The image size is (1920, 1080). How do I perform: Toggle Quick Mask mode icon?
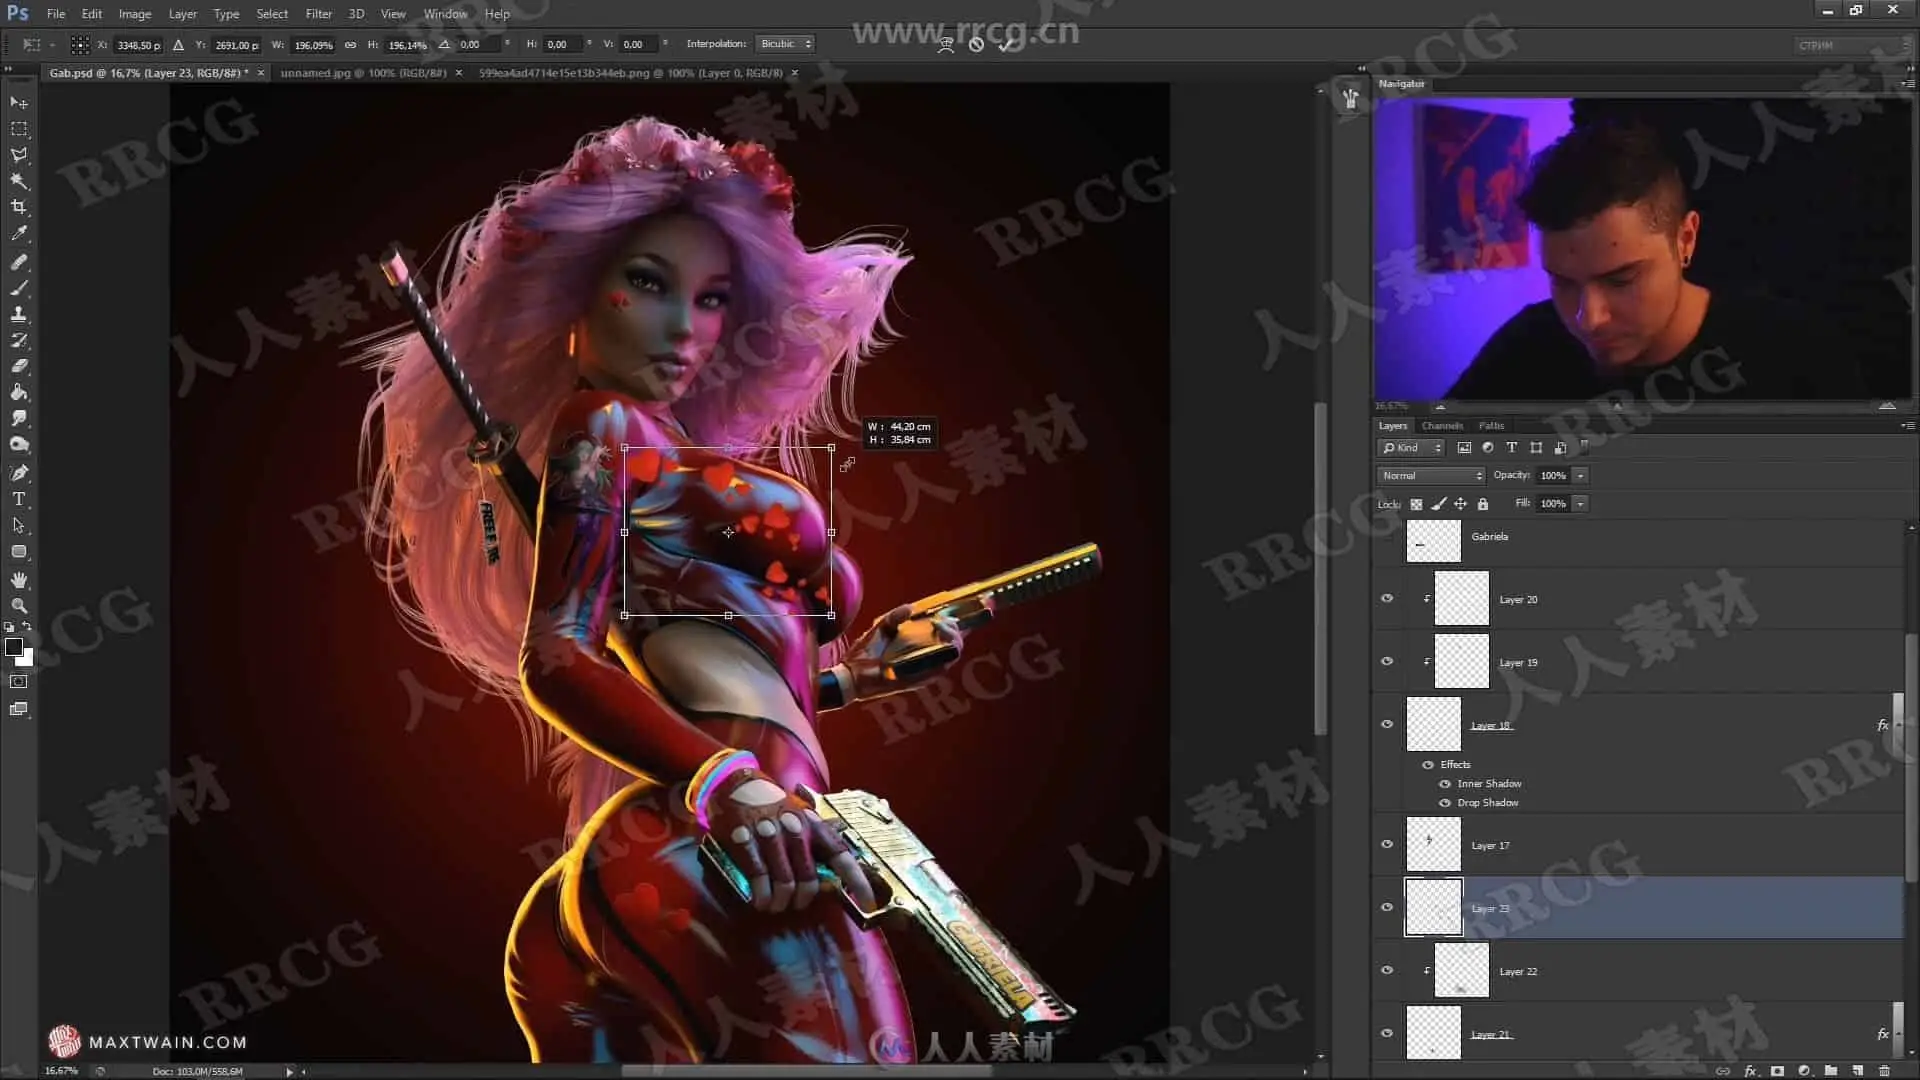pos(19,682)
